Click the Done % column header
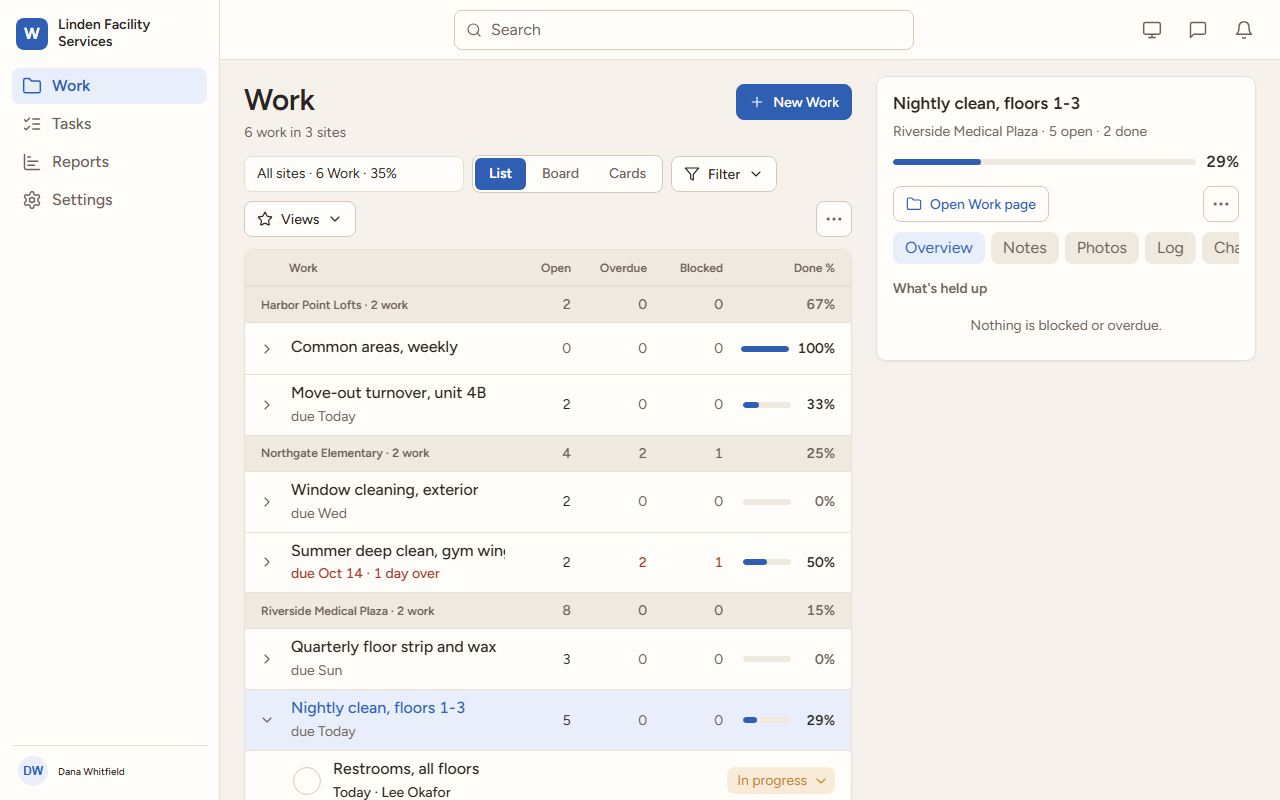The height and width of the screenshot is (800, 1280). pos(814,268)
